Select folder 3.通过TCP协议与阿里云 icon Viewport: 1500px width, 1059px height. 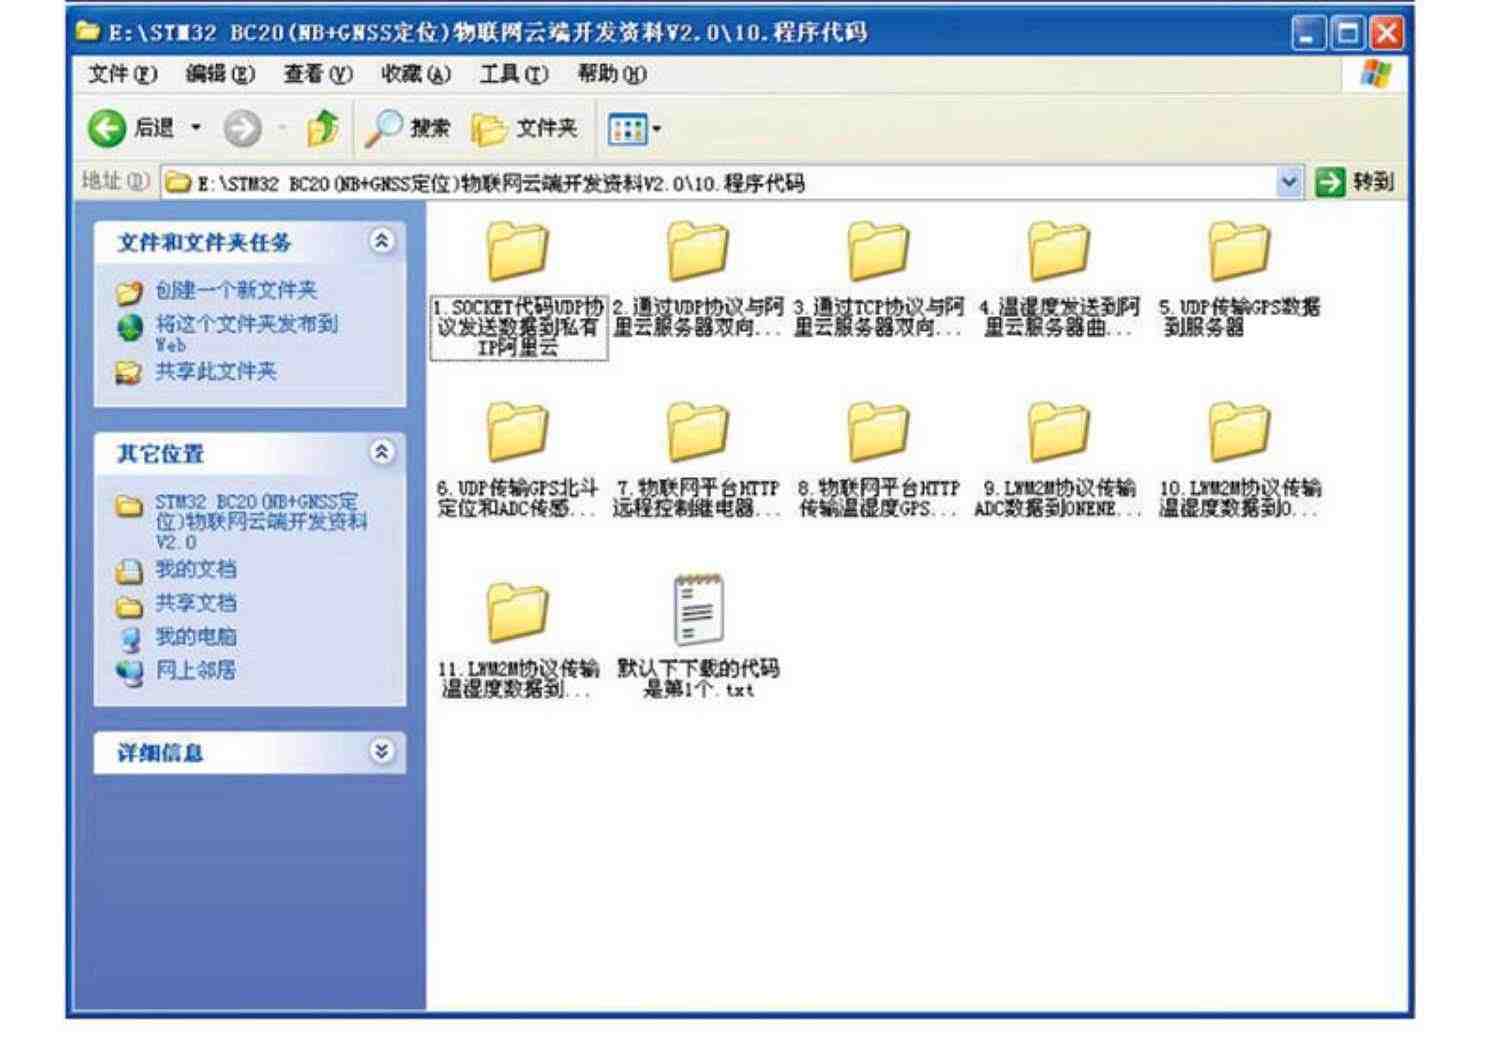878,250
